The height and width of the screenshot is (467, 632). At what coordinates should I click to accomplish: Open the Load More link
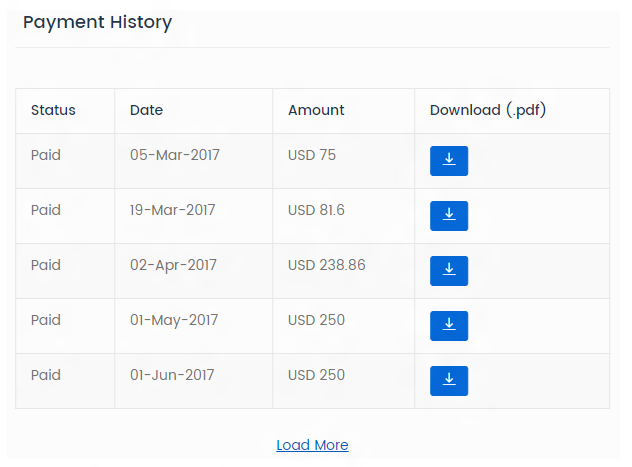point(312,445)
